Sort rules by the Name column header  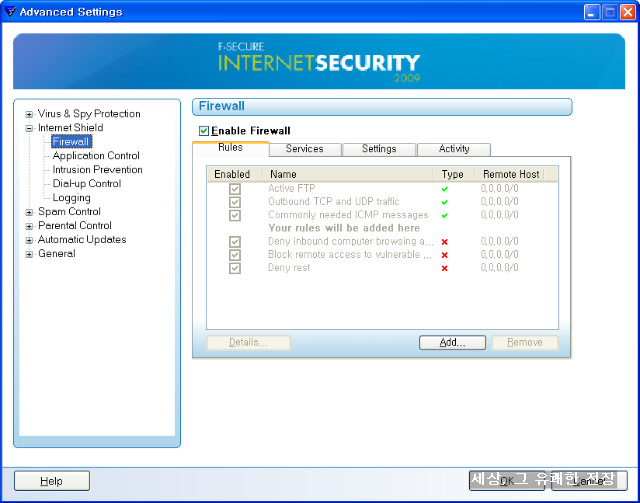pos(348,174)
